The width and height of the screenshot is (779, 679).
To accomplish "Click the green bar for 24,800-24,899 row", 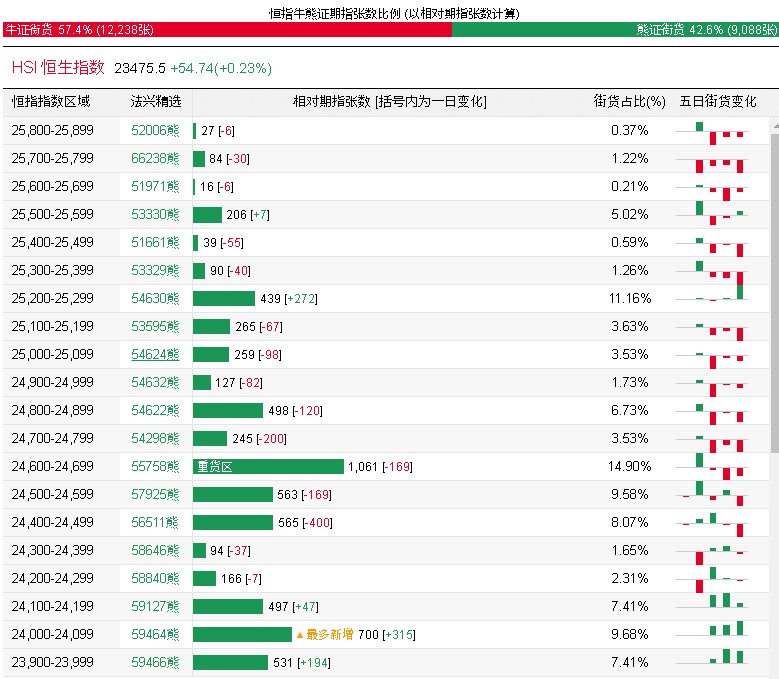I will pyautogui.click(x=228, y=411).
